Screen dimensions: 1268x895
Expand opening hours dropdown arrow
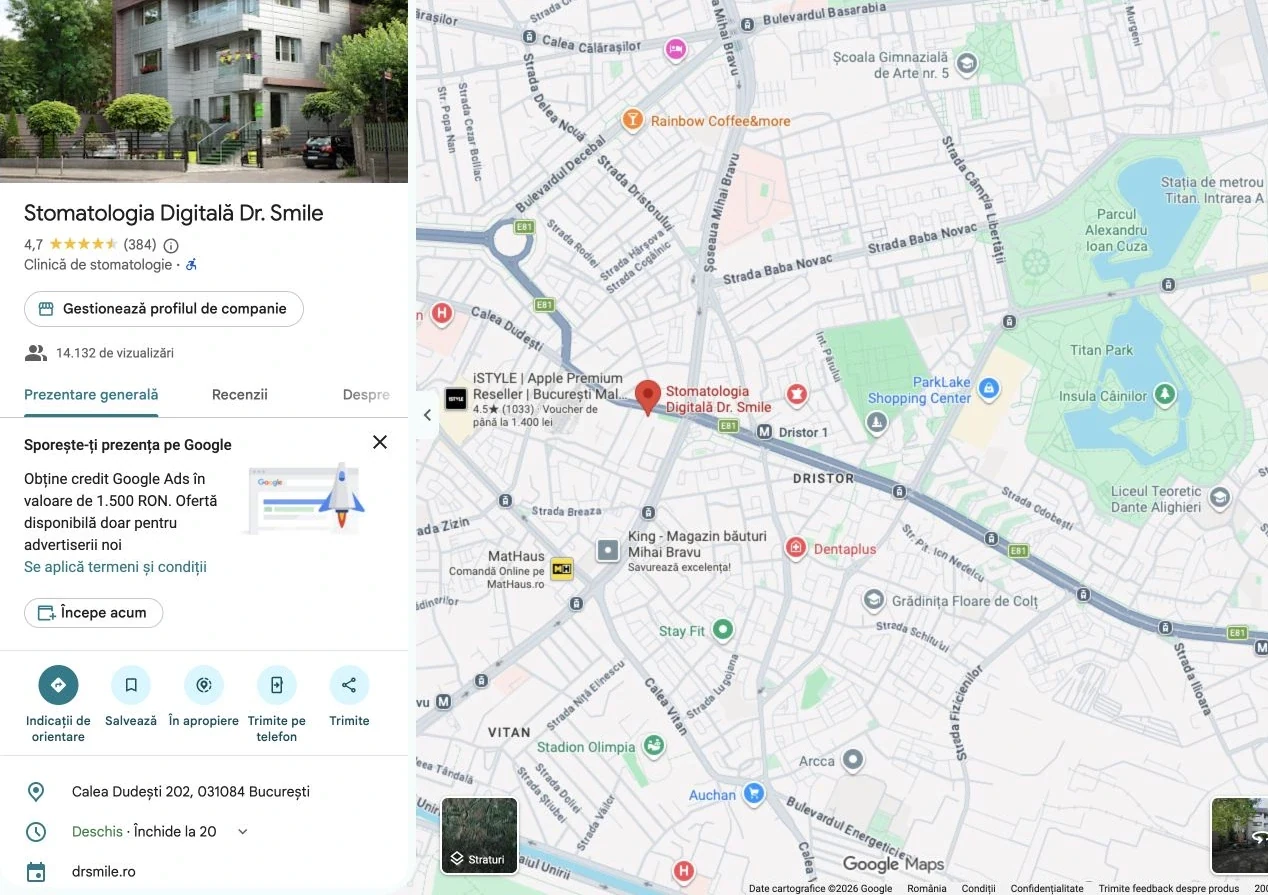(x=242, y=832)
